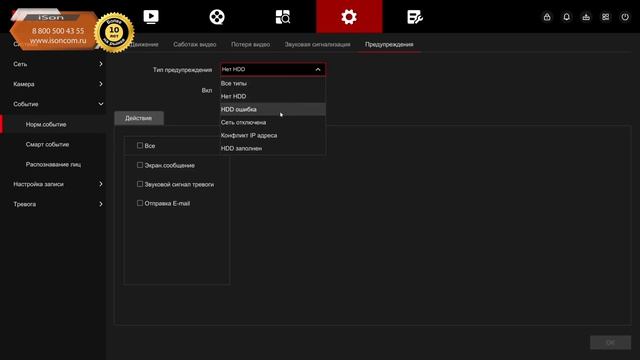The width and height of the screenshot is (640, 360).
Task: Open 'Норм событие' in the sidebar
Action: pos(54,124)
